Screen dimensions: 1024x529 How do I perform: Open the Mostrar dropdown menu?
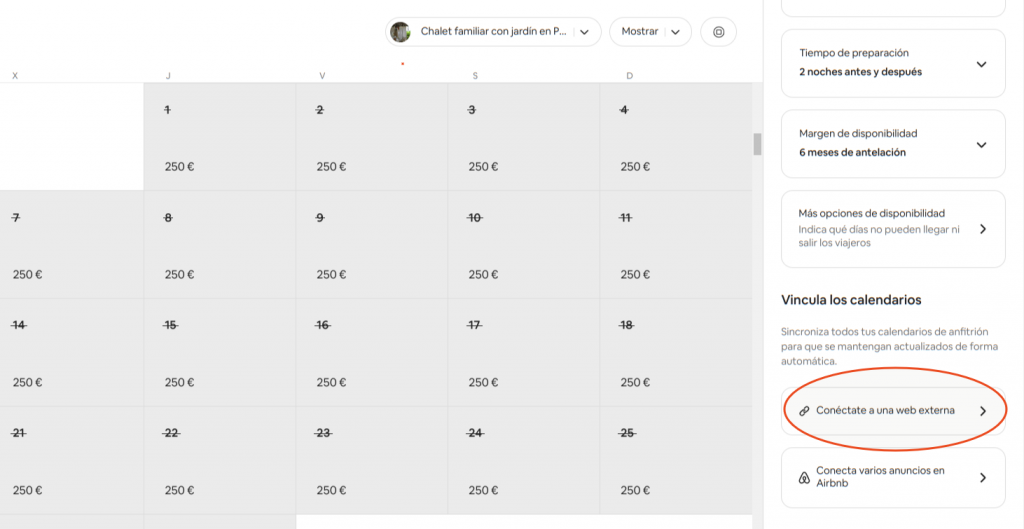pos(650,32)
